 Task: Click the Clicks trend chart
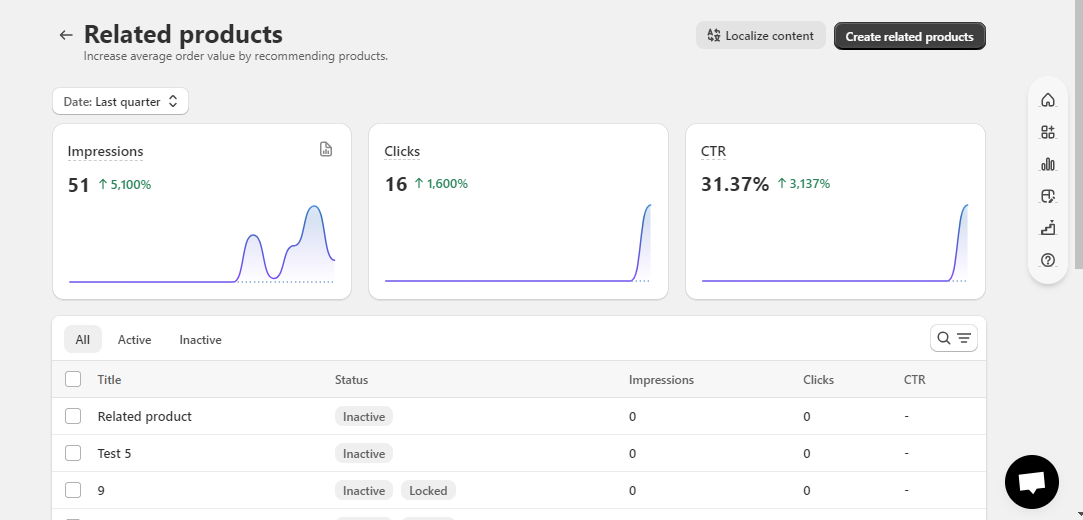tap(518, 243)
